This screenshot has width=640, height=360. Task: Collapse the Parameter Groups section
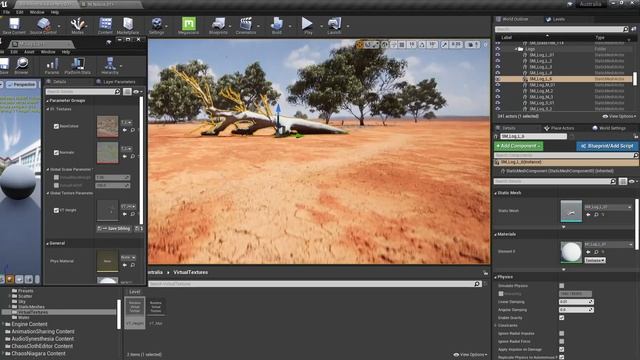click(47, 100)
